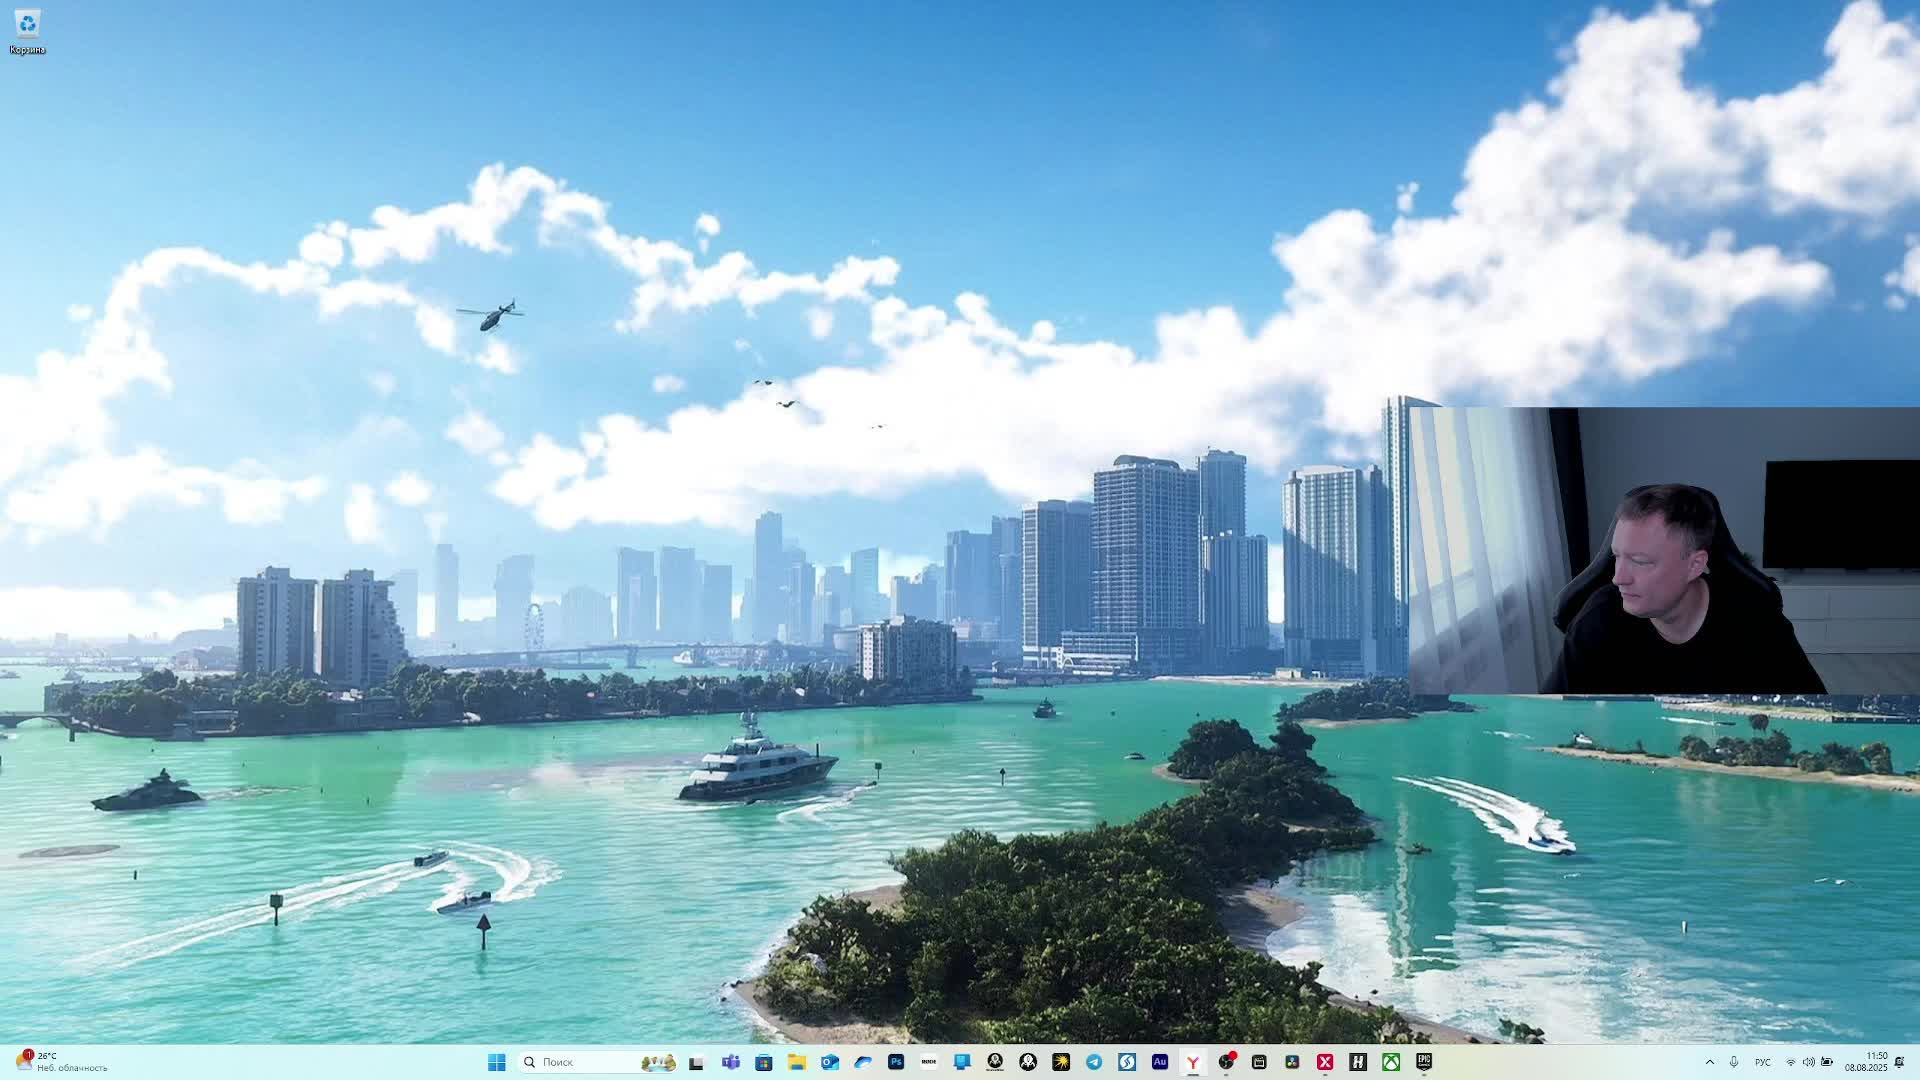Expand hidden system tray icons chevron

[x=1710, y=1062]
